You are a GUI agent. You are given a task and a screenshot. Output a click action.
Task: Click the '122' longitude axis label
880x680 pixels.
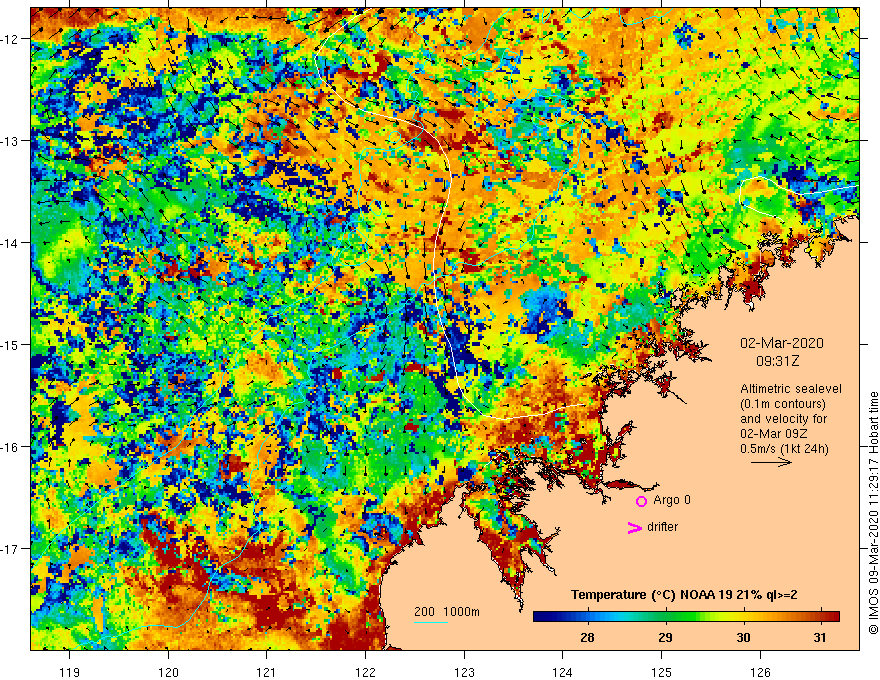pos(365,672)
